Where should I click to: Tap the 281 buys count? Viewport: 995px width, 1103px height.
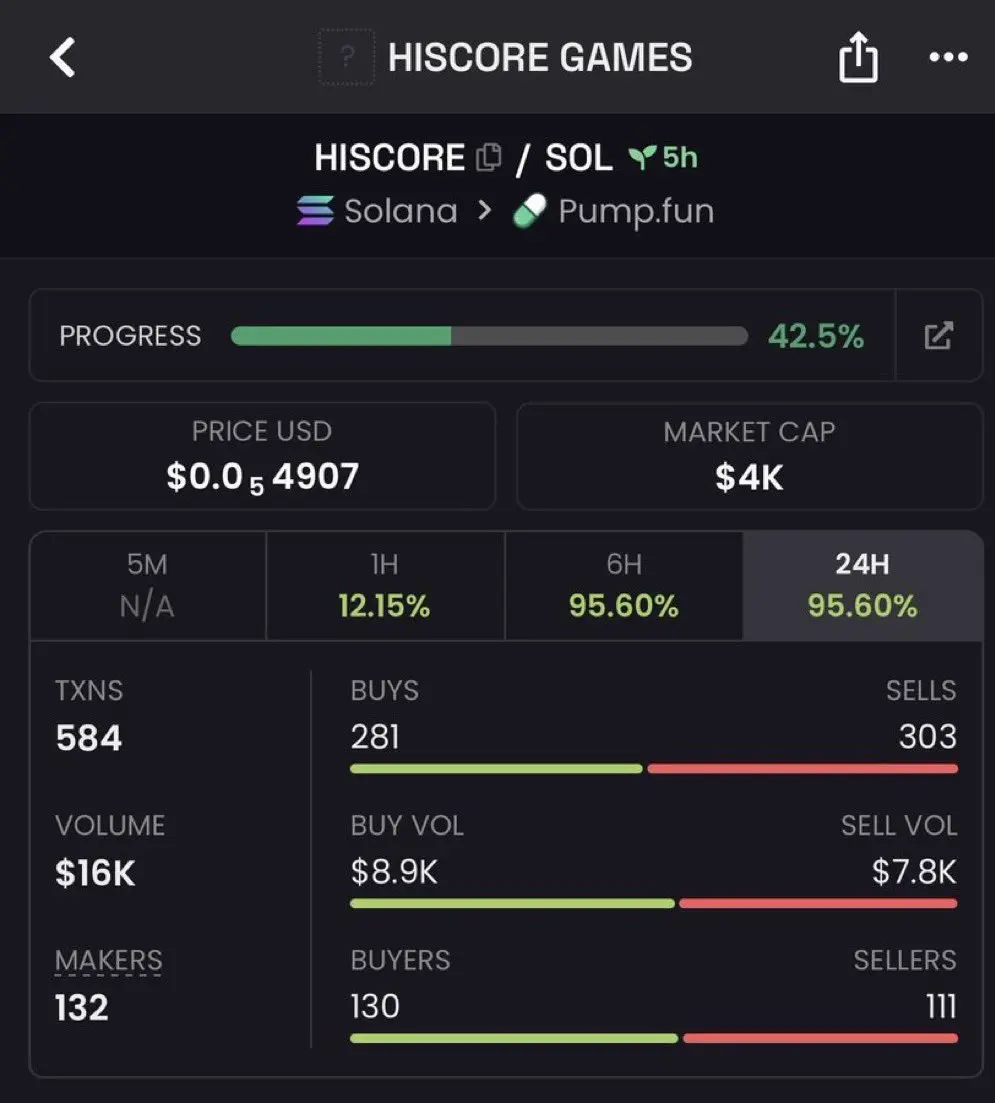375,737
